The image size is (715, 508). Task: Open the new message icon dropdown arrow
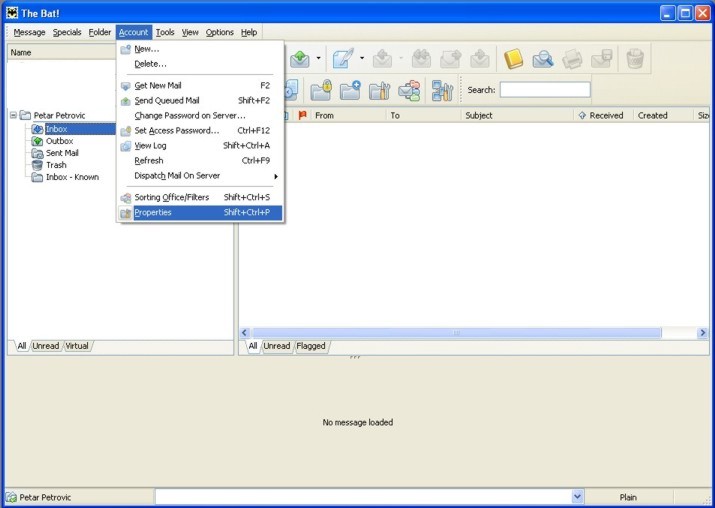362,58
